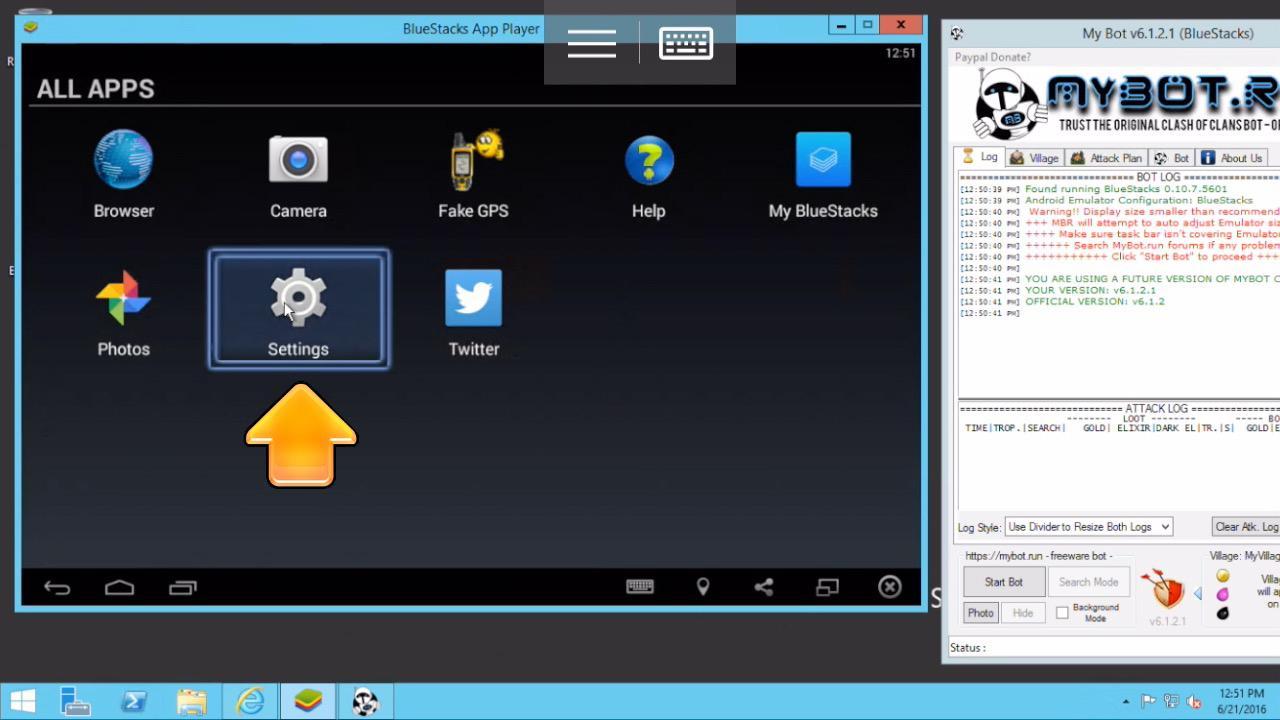Launch the Twitter app
The height and width of the screenshot is (720, 1280).
(x=473, y=313)
